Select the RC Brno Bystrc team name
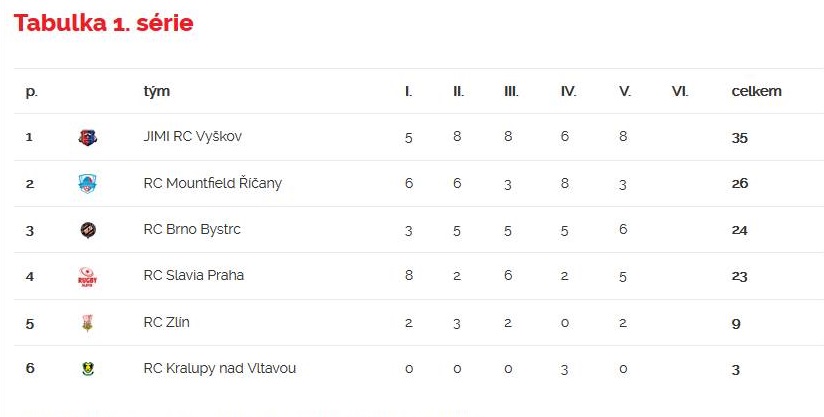Image resolution: width=824 pixels, height=417 pixels. pyautogui.click(x=192, y=230)
